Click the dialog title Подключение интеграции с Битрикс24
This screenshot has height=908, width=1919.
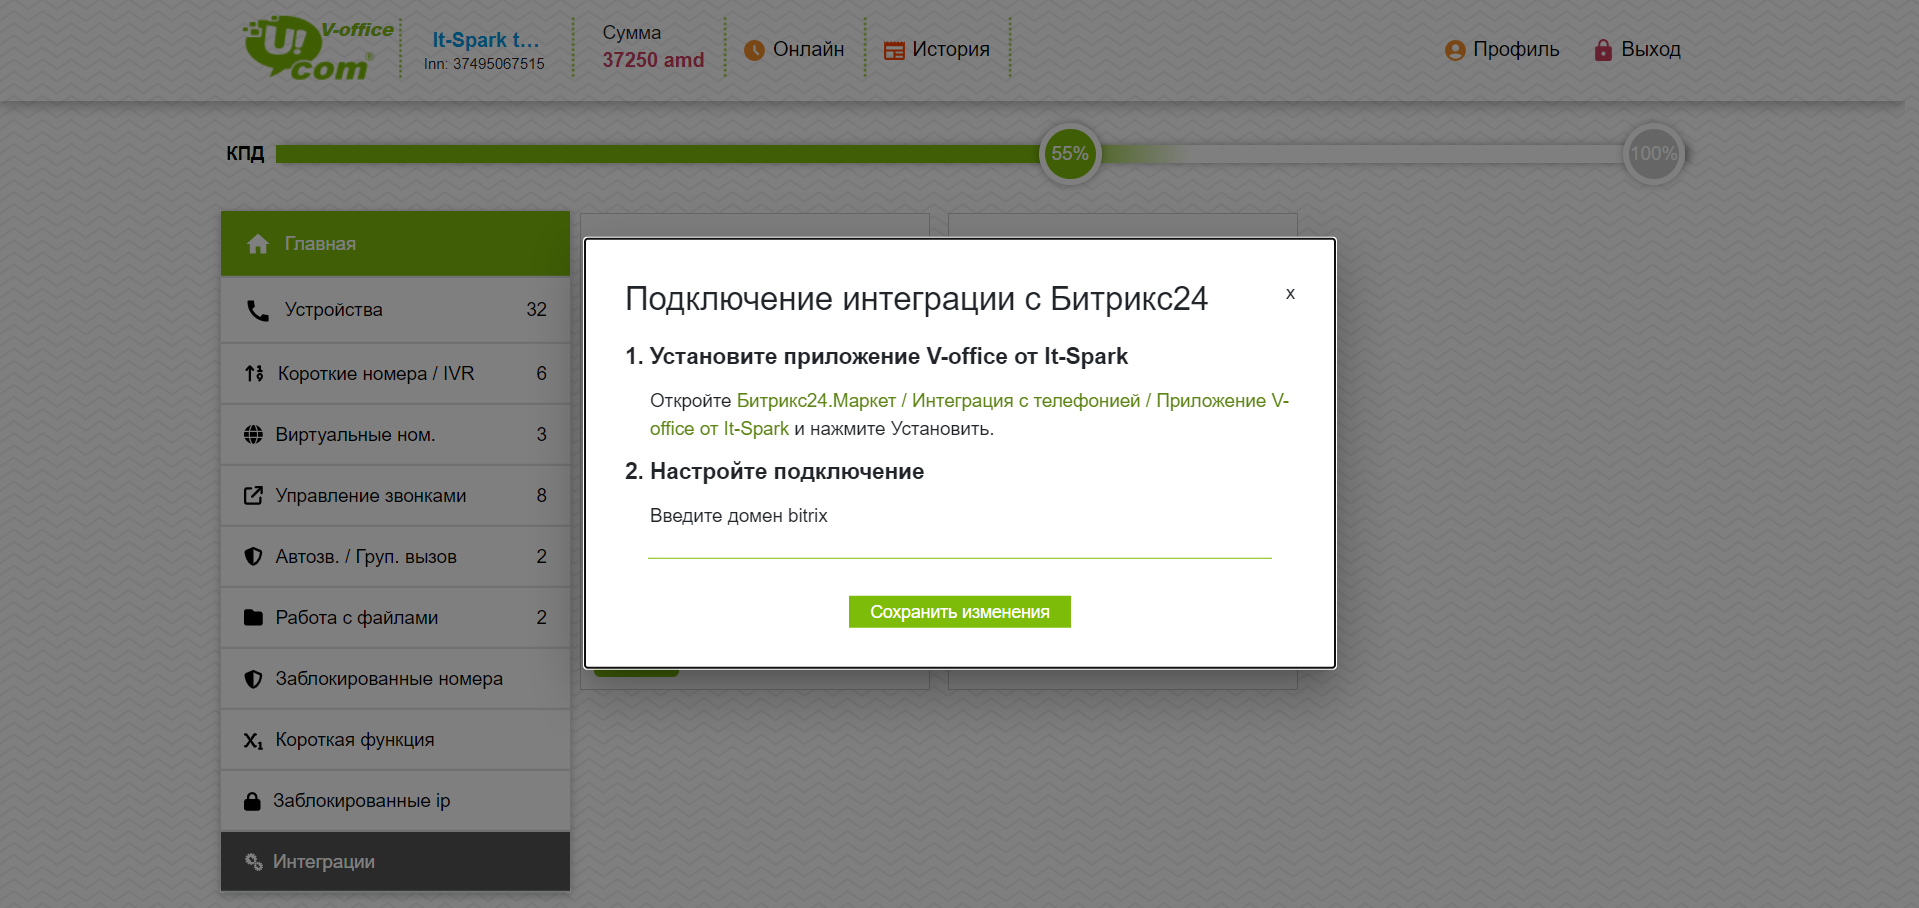[916, 299]
